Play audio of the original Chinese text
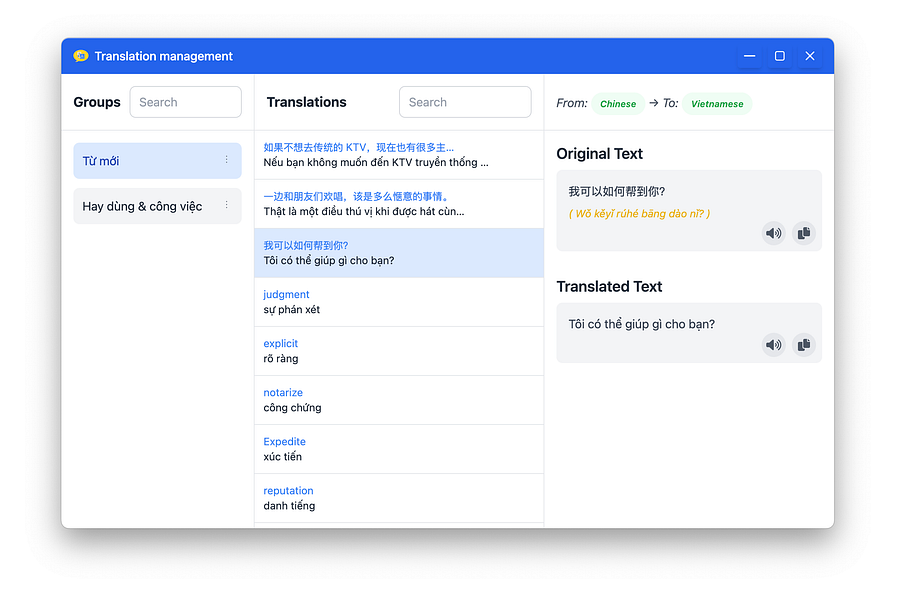The width and height of the screenshot is (897, 600). (773, 233)
